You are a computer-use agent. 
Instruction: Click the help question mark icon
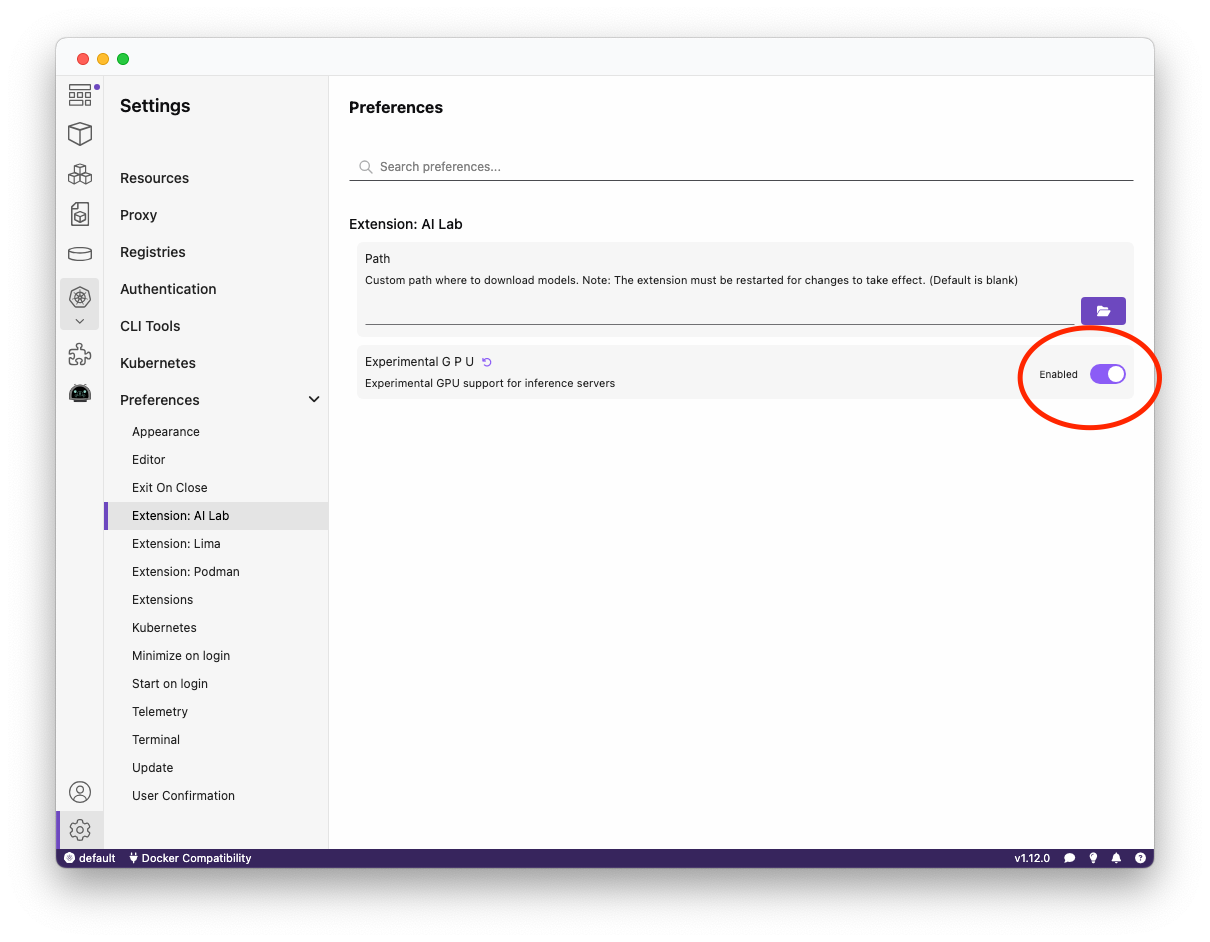pos(1140,858)
